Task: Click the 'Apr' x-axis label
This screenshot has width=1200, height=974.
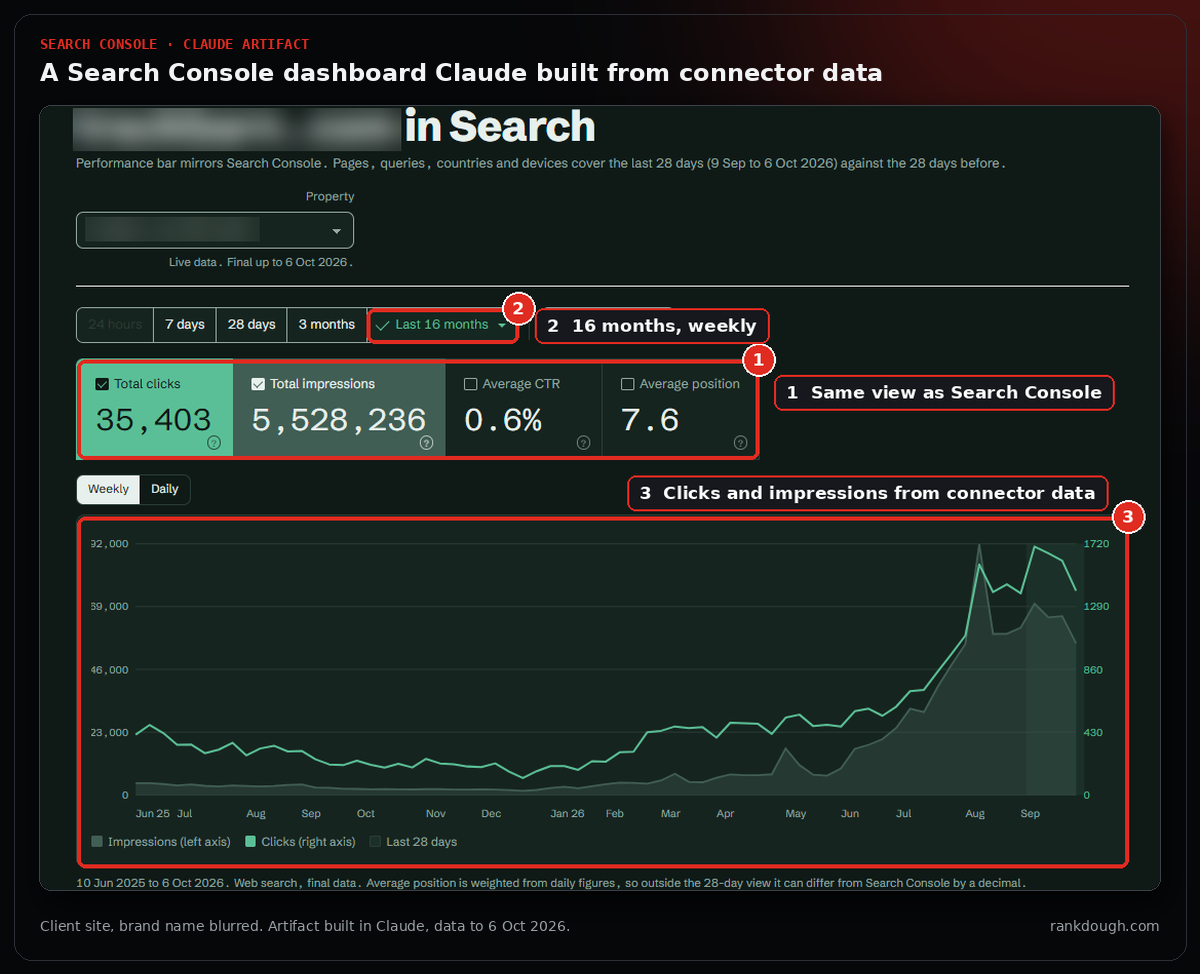Action: pos(725,814)
